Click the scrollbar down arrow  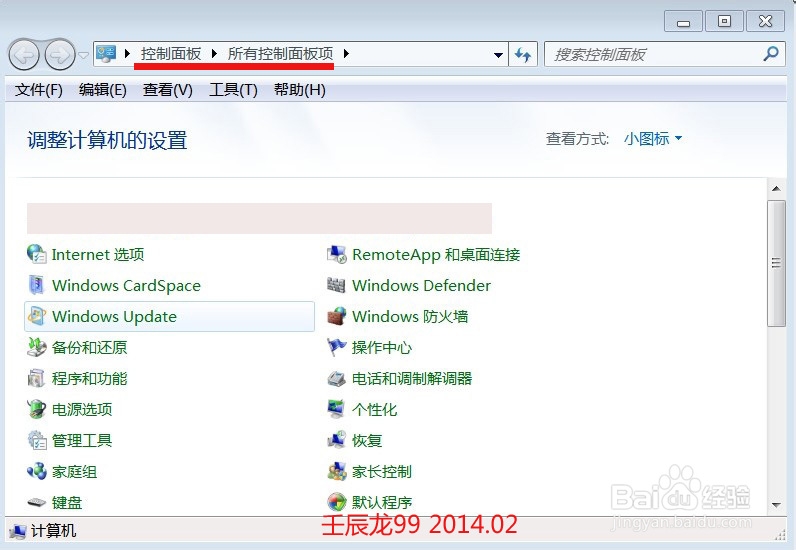point(776,505)
